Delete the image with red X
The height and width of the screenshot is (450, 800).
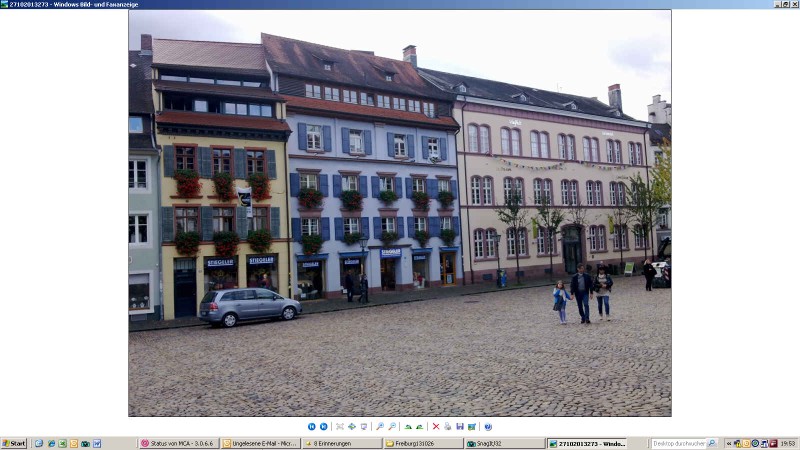click(x=436, y=426)
